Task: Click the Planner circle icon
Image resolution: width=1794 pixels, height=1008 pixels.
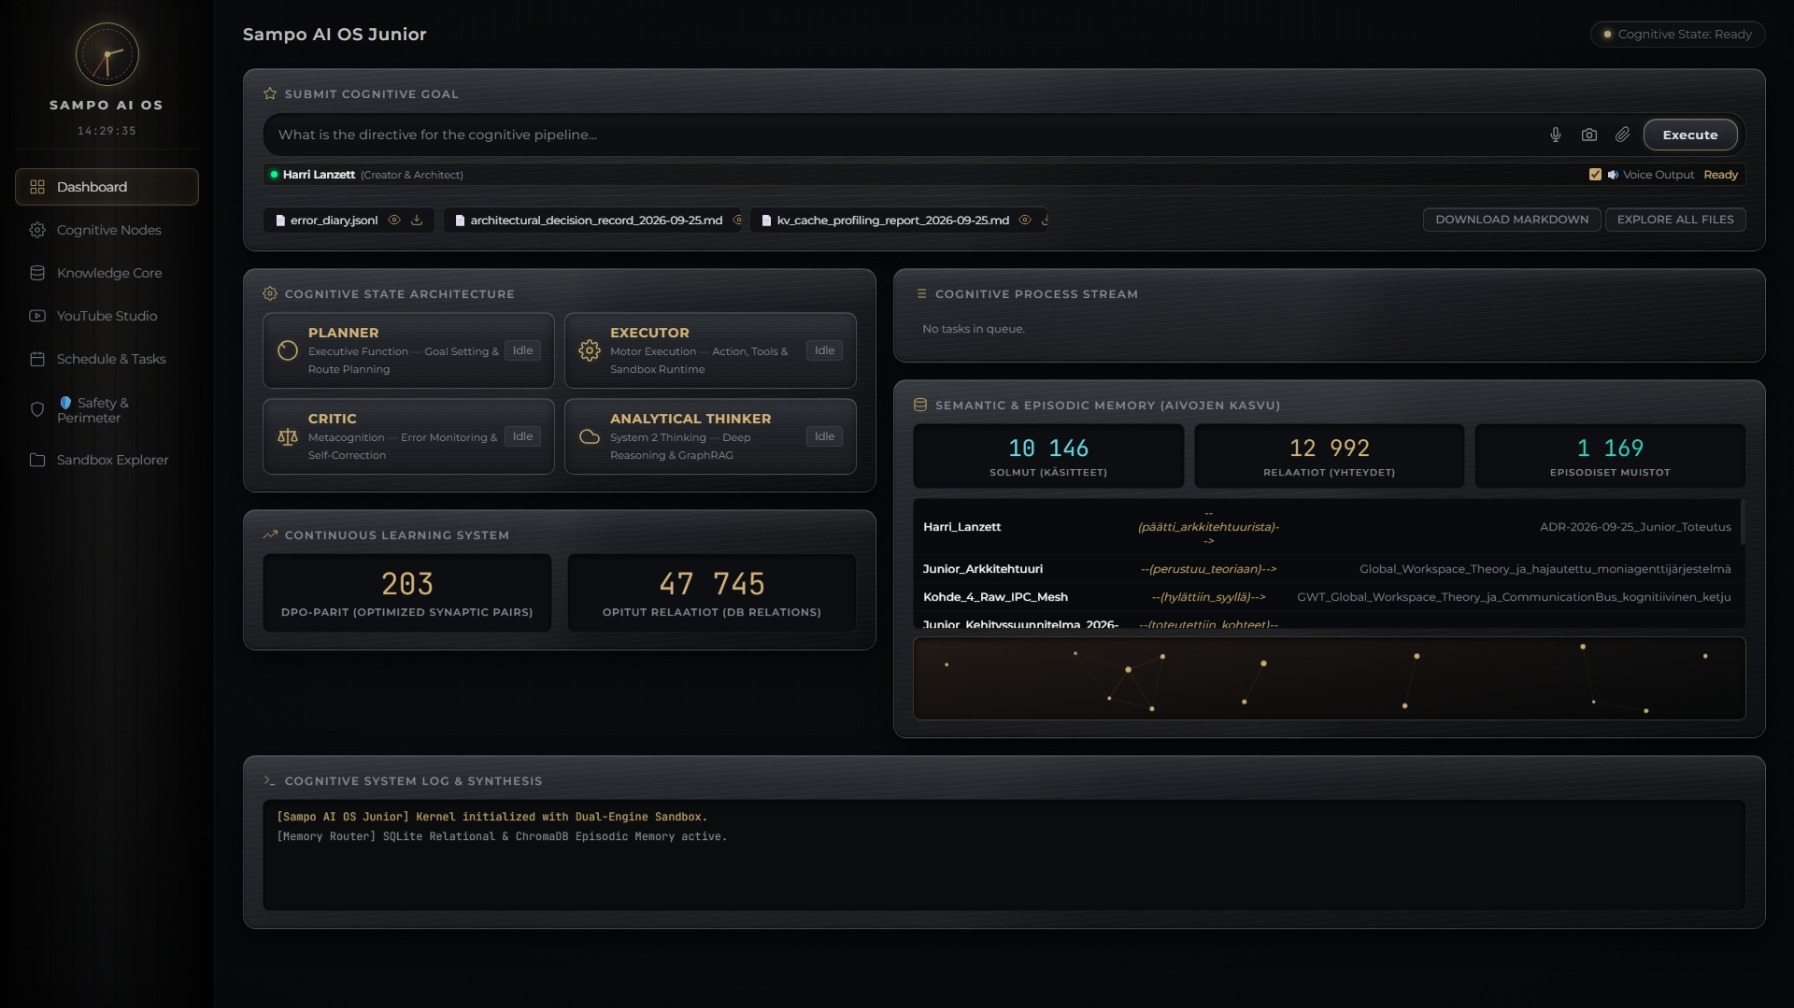Action: 288,351
